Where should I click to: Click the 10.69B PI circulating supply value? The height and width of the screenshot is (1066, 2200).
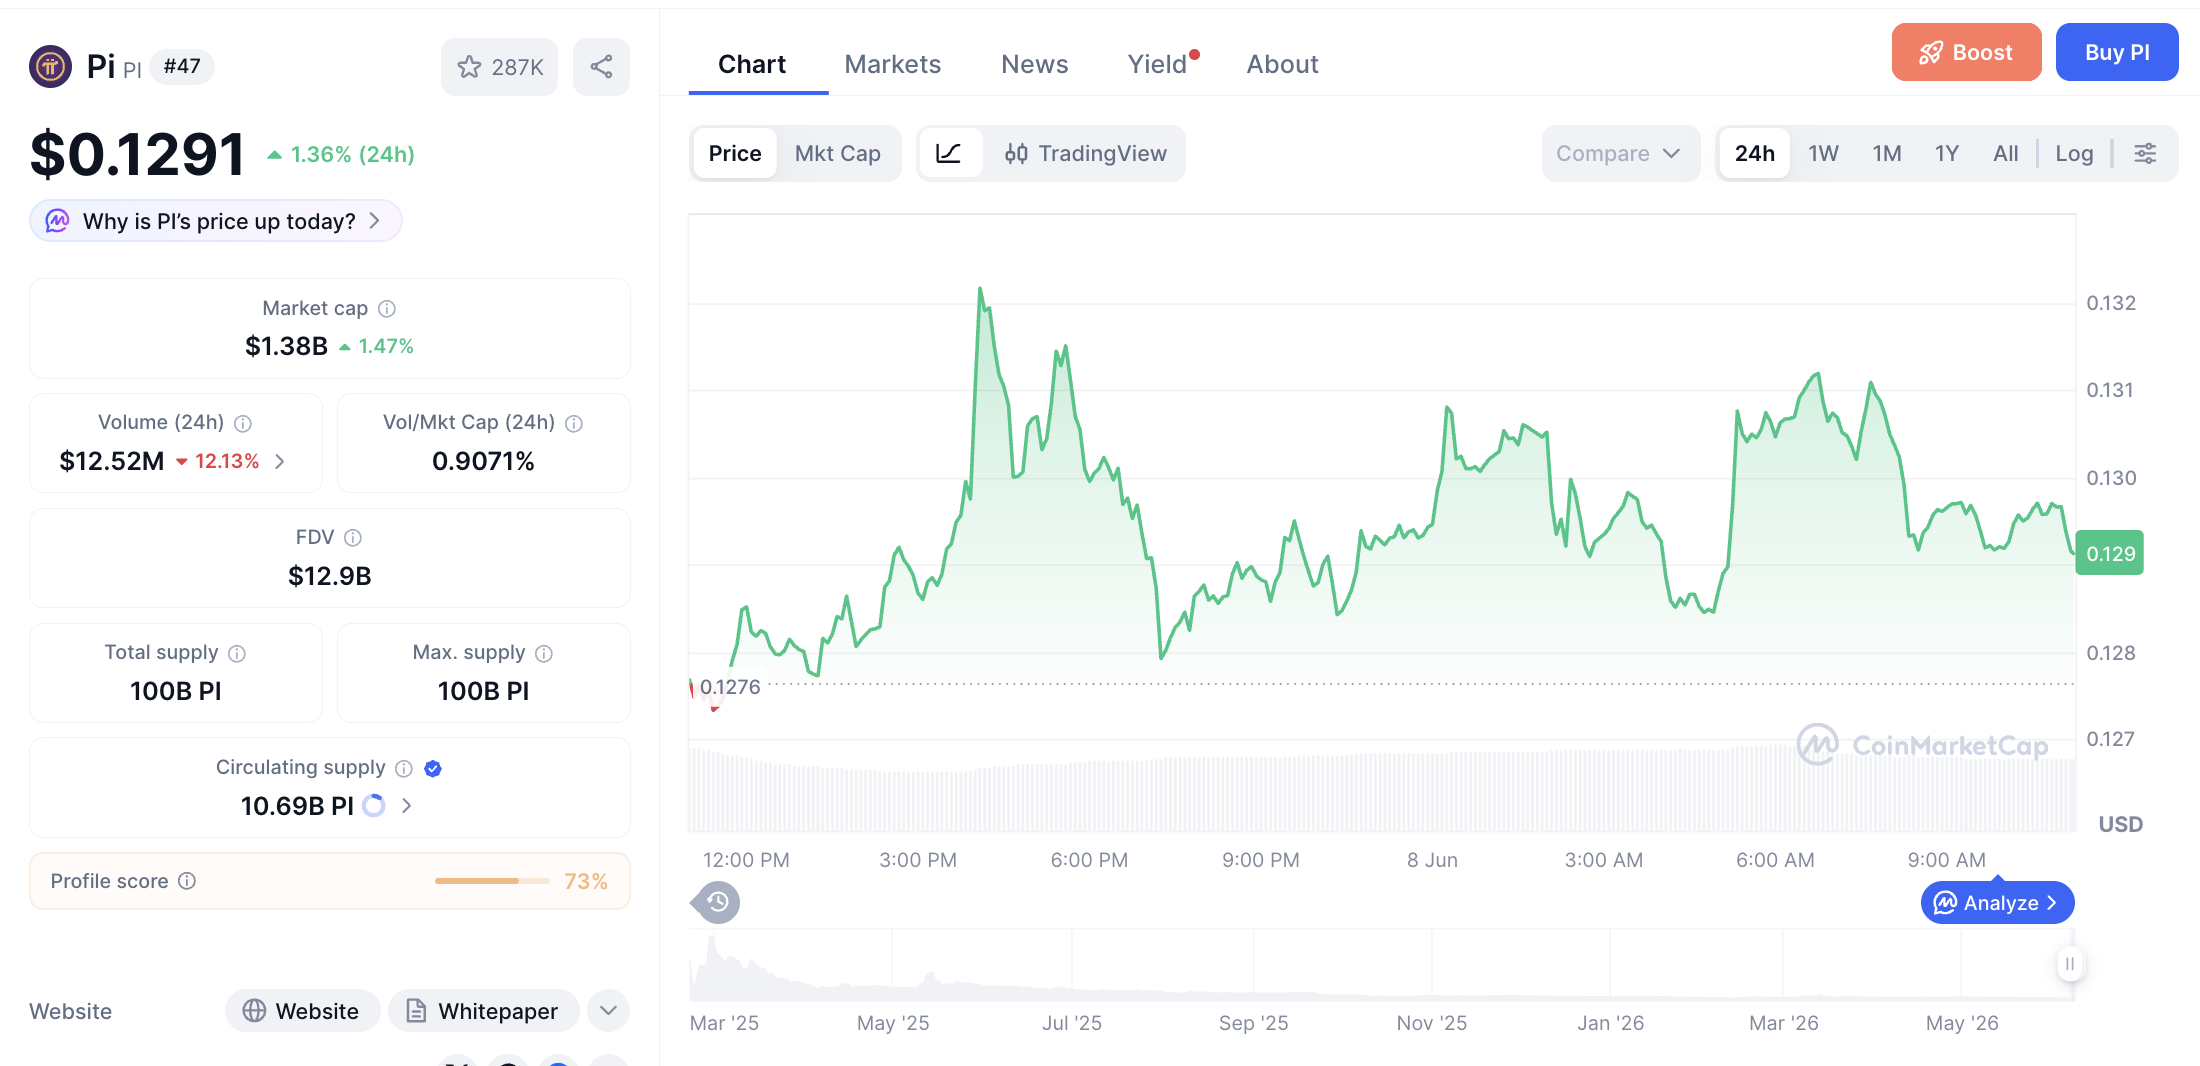[297, 806]
